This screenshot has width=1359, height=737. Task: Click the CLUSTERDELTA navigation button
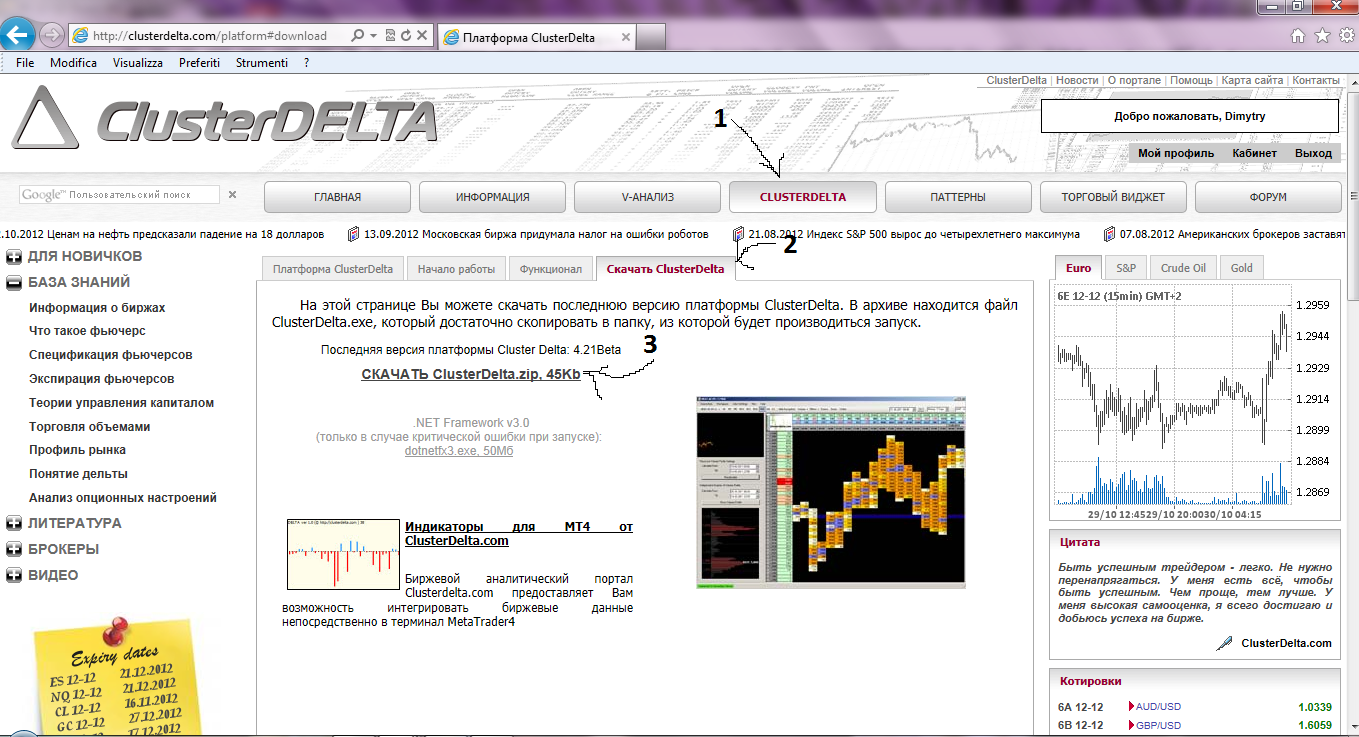click(803, 197)
